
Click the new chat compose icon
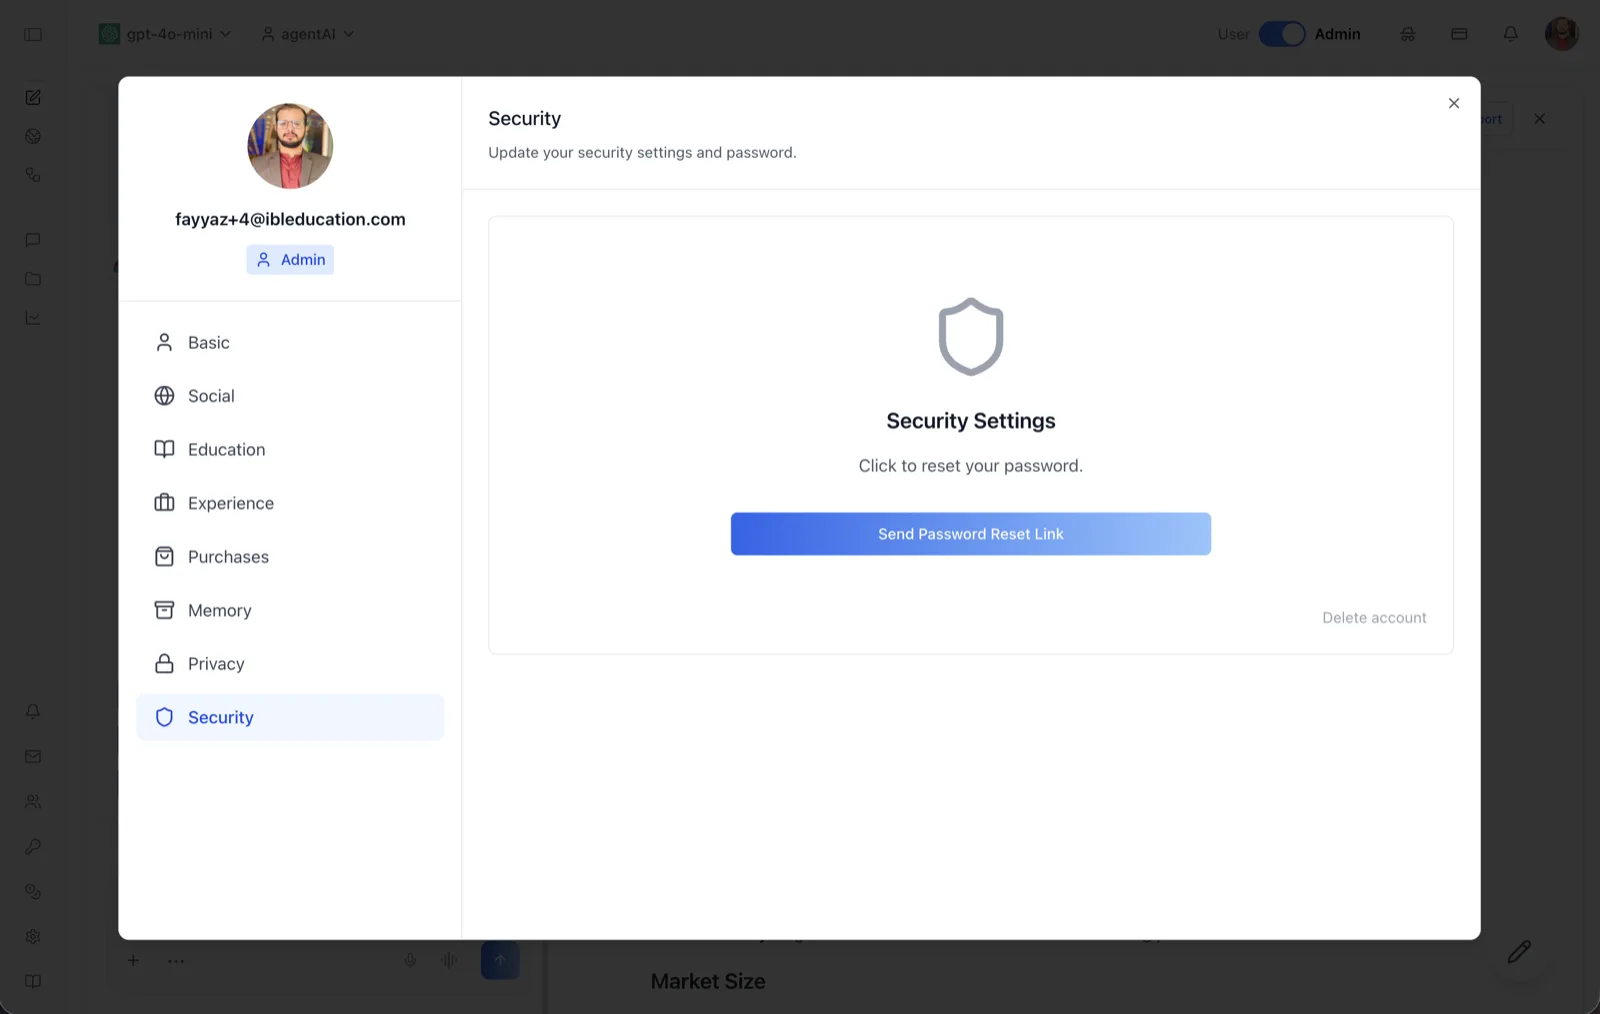[33, 97]
